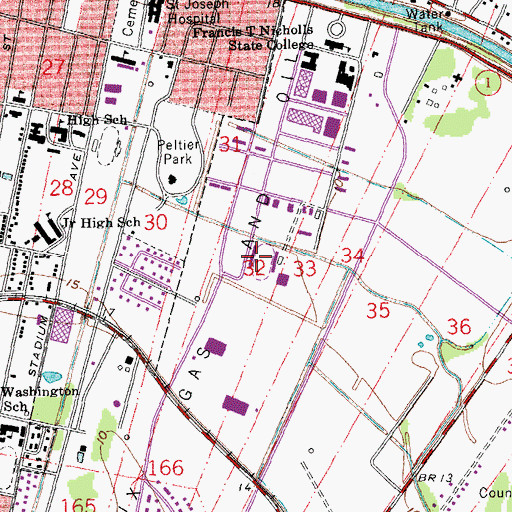Click the red section number 35

tap(378, 310)
